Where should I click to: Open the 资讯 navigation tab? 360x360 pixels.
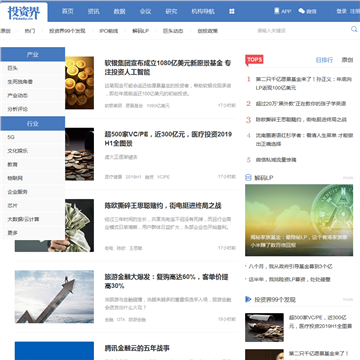pyautogui.click(x=94, y=11)
